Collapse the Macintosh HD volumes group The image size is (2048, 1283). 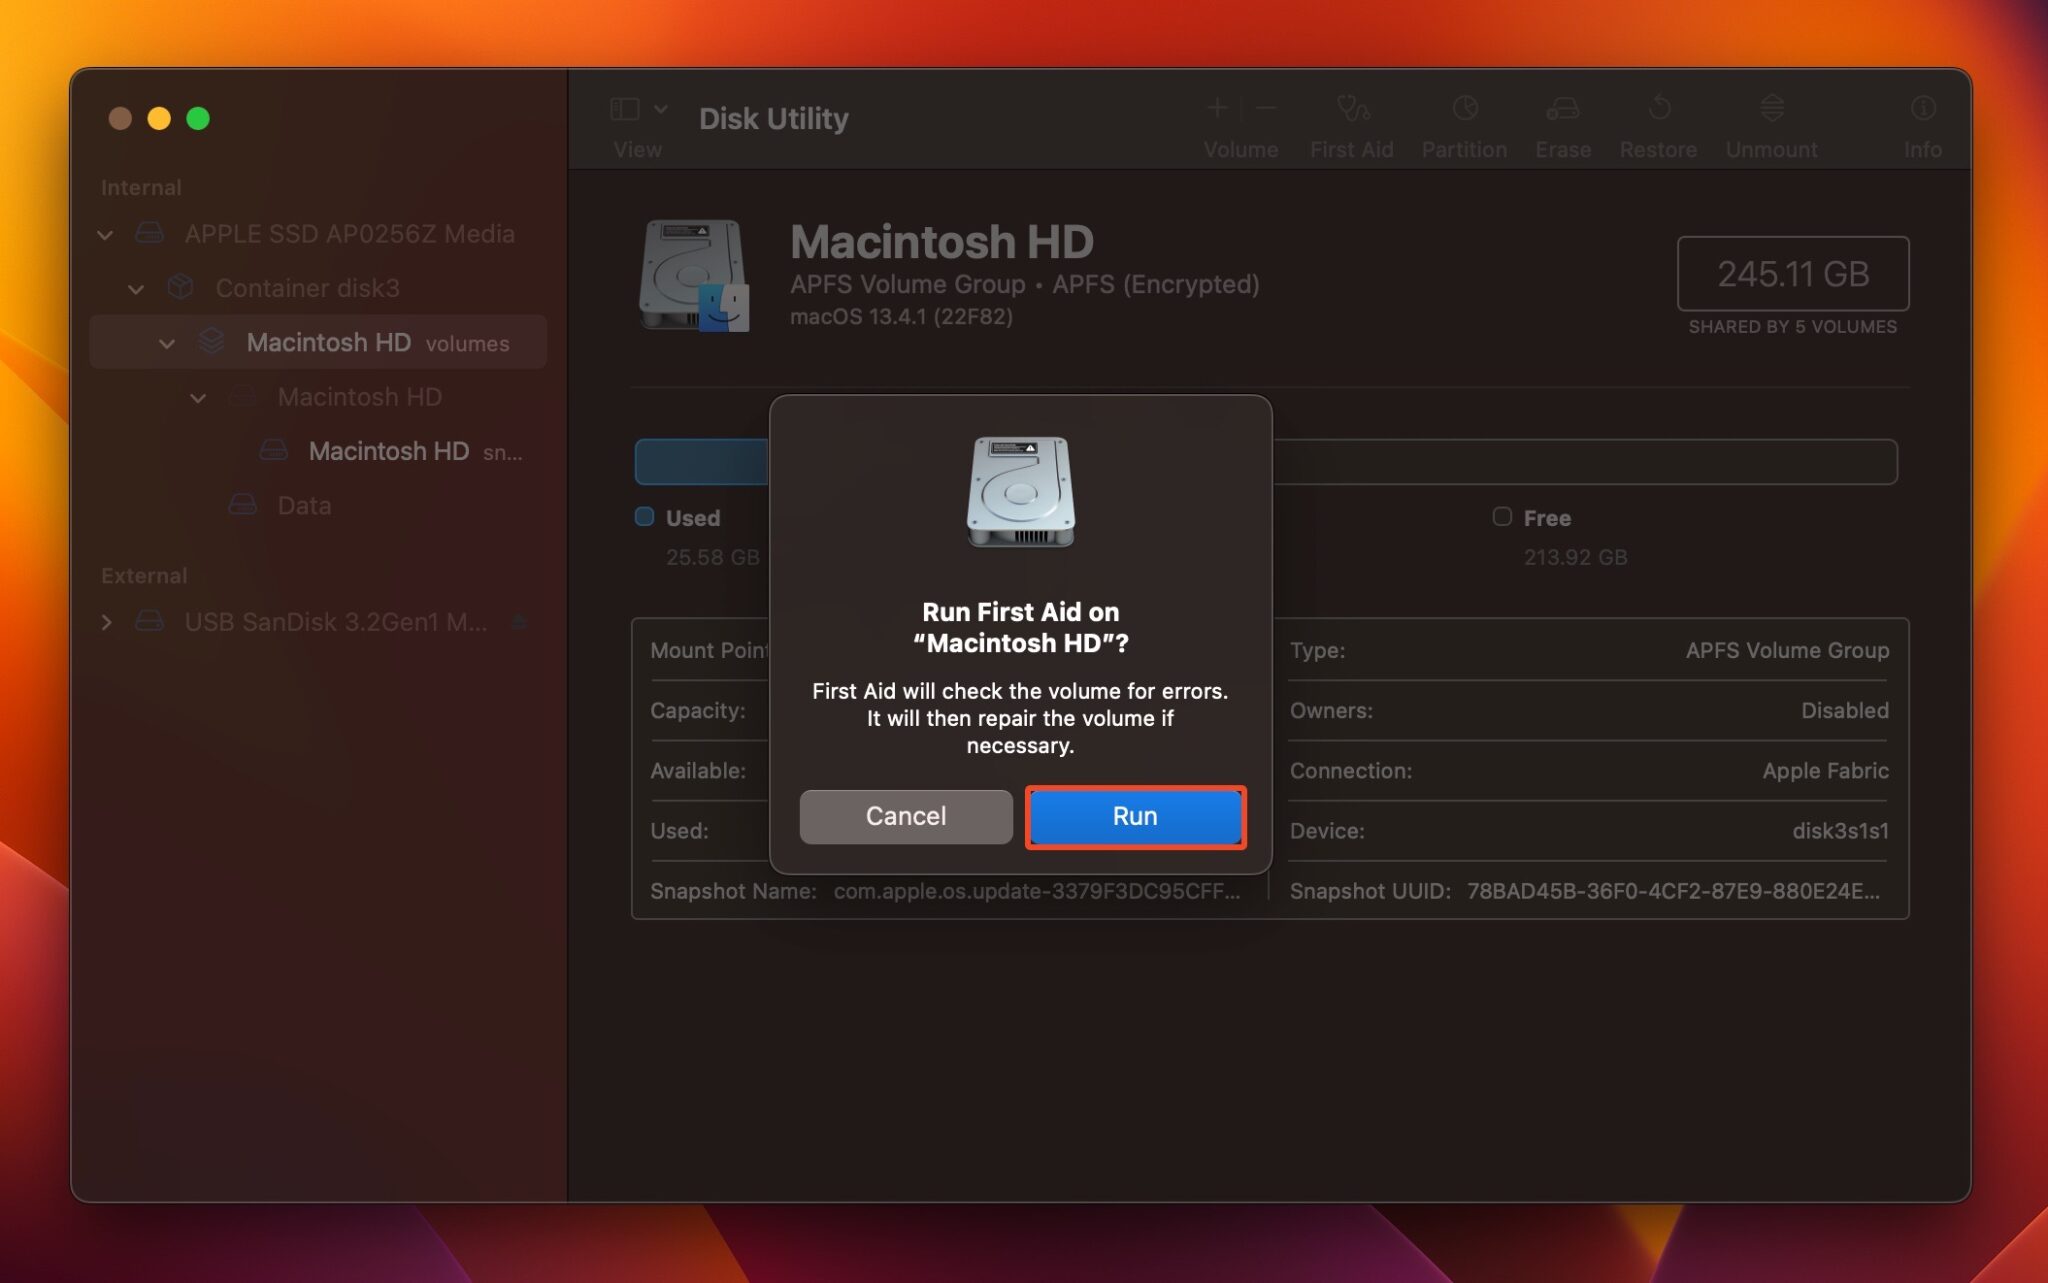tap(167, 343)
